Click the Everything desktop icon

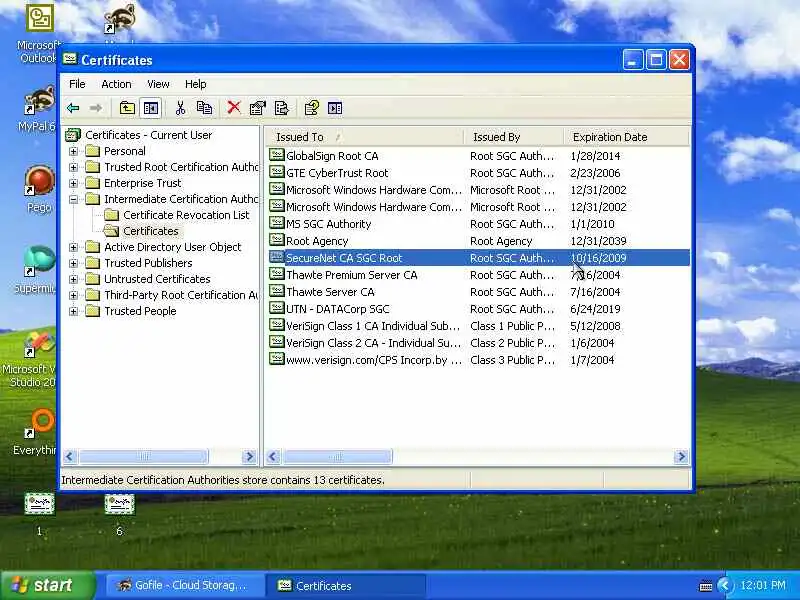tap(39, 423)
